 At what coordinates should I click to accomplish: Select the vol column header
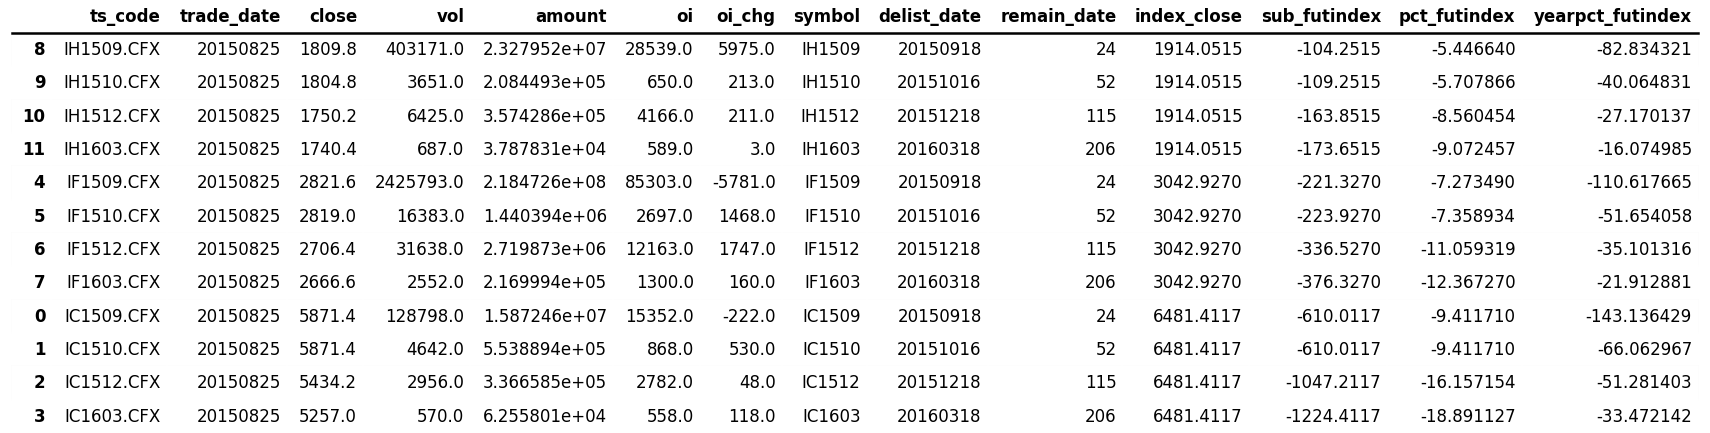click(450, 16)
